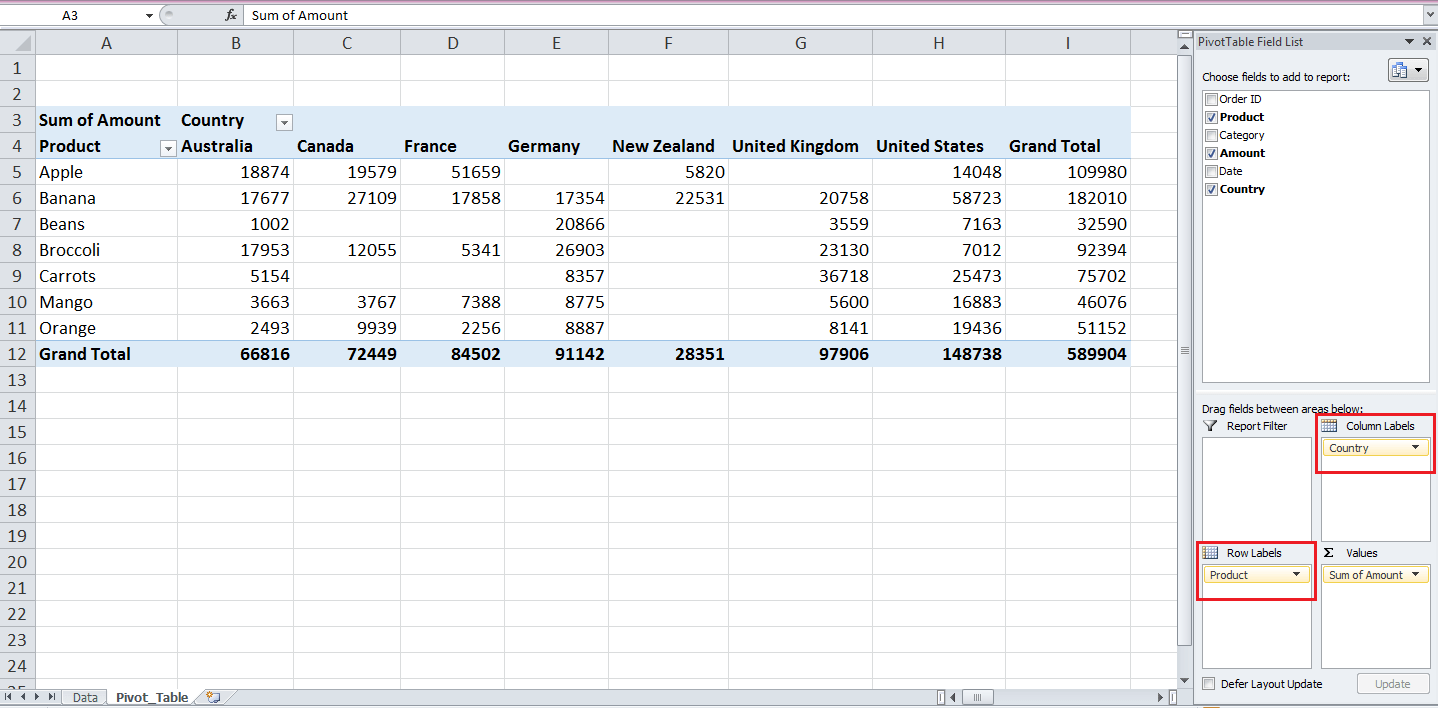Enable the Order ID field checkbox

click(x=1209, y=98)
